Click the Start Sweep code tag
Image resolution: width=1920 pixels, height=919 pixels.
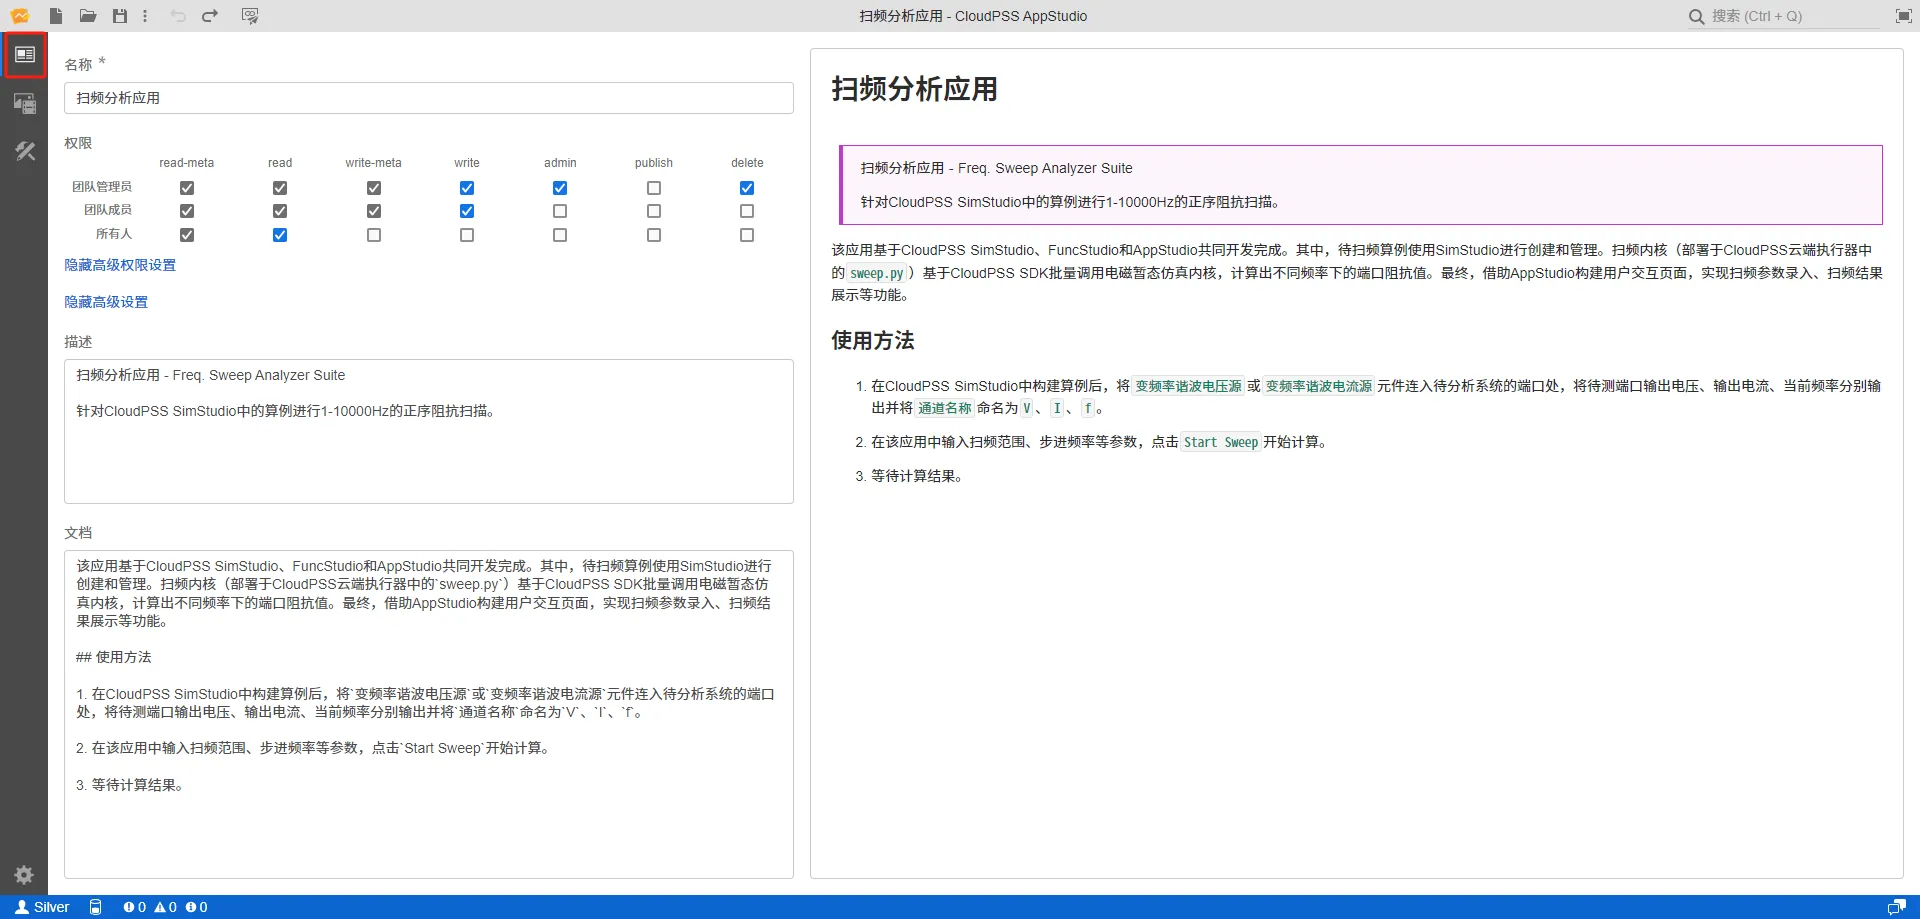tap(1221, 442)
